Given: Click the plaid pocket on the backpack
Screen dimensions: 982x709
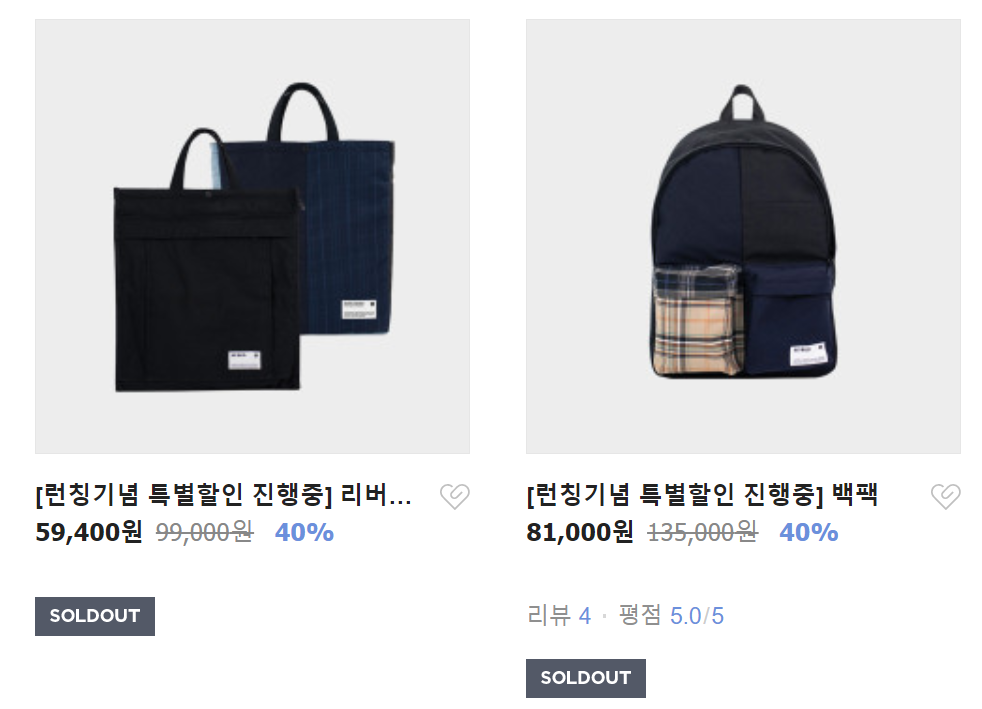Looking at the screenshot, I should tap(697, 321).
